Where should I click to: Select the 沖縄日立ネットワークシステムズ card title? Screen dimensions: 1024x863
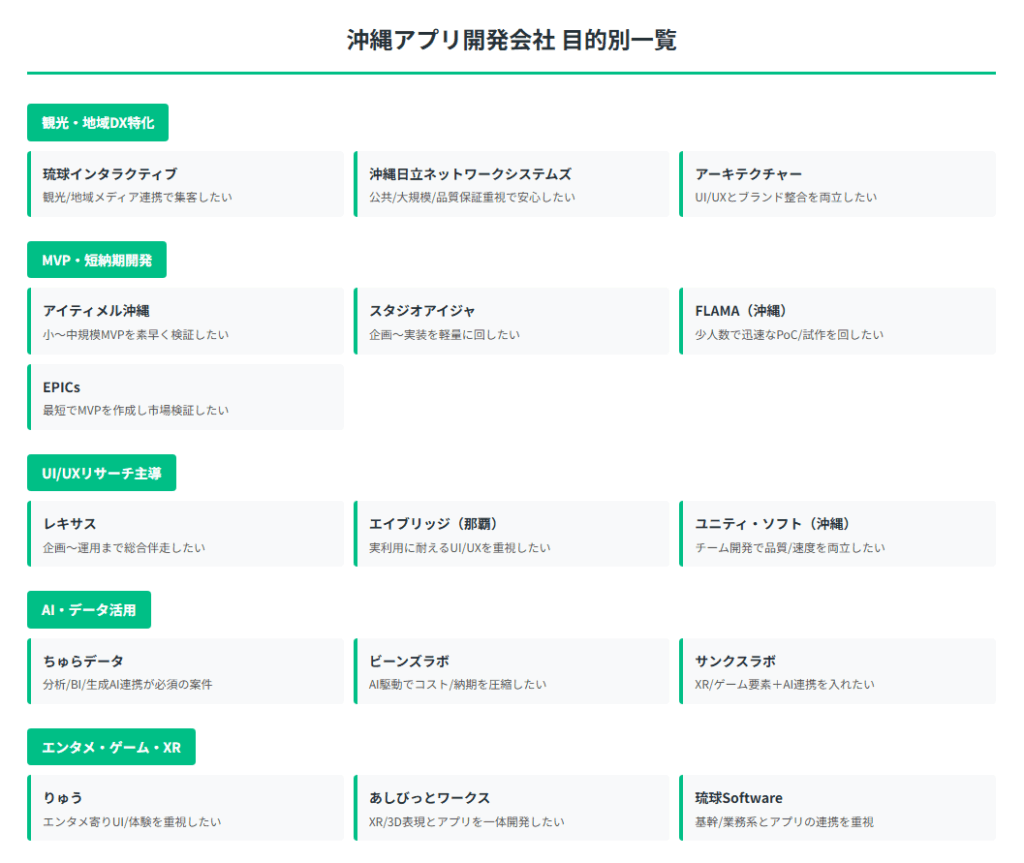pos(470,174)
